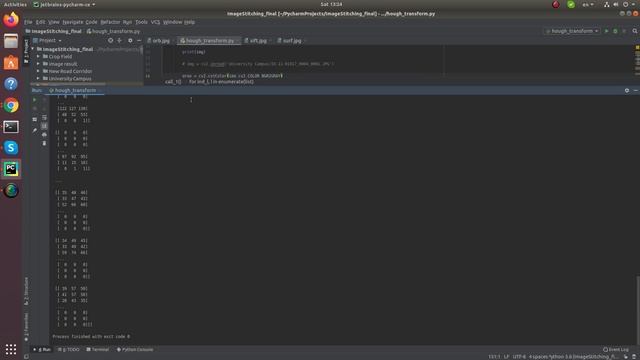Hide the Run tool window
Image resolution: width=640 pixels, height=360 pixels.
[x=636, y=90]
